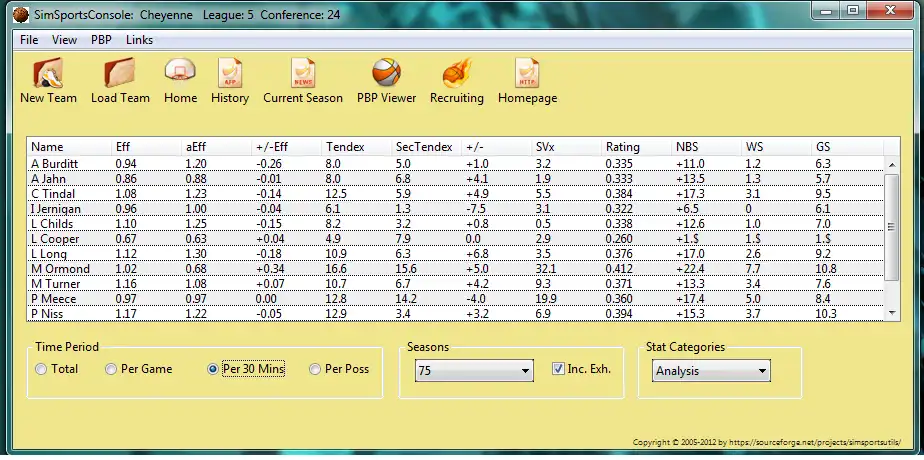Sort by the GS column header
Screen dimensions: 924x460
coord(847,147)
